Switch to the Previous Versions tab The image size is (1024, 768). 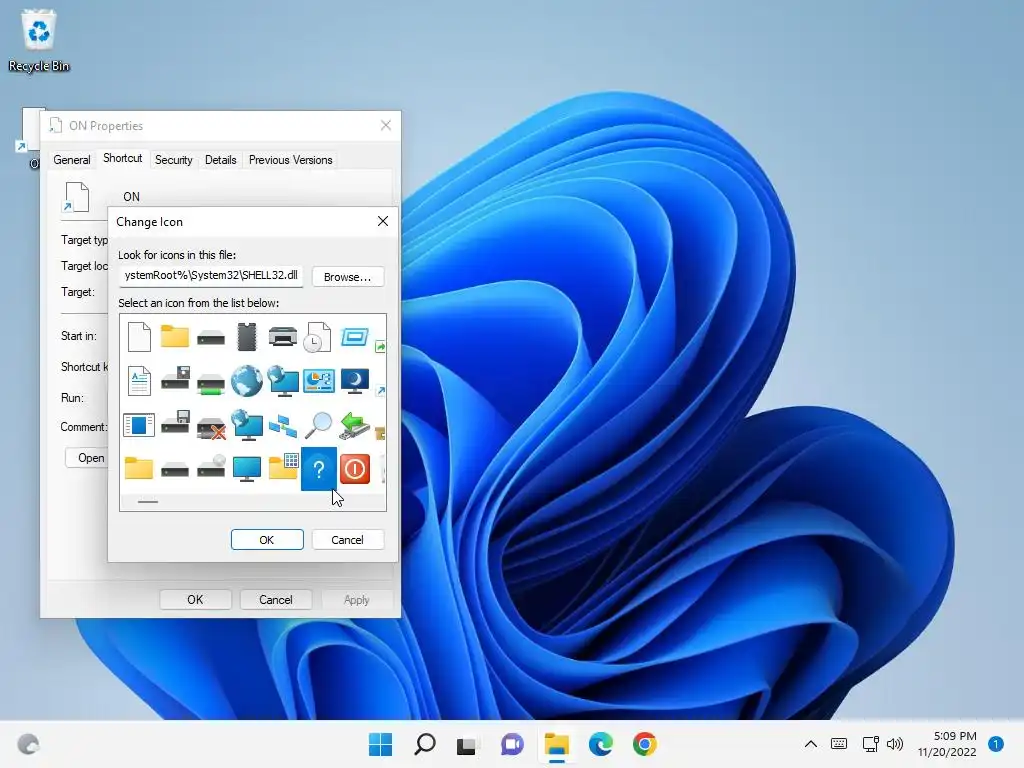pos(291,160)
